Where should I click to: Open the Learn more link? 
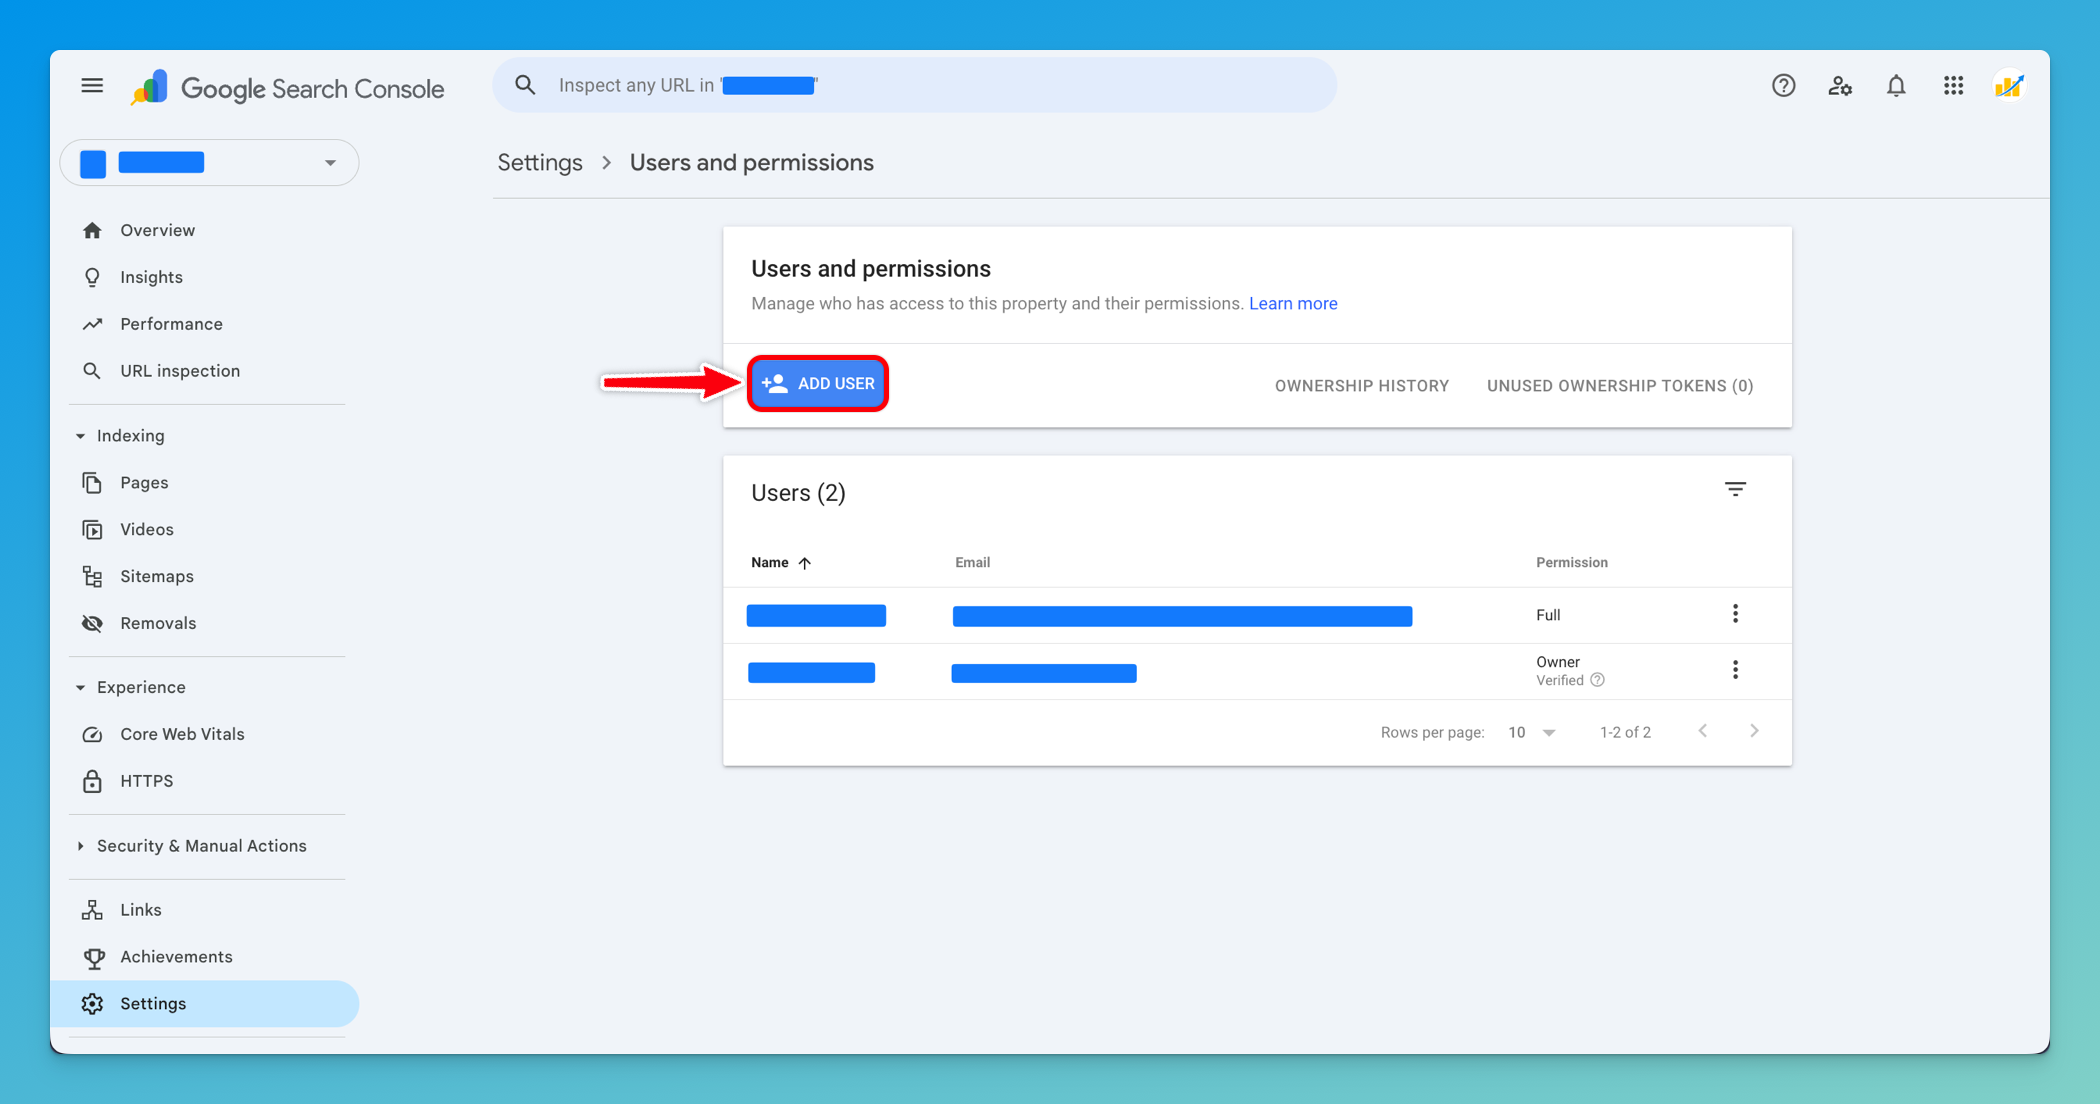1293,303
